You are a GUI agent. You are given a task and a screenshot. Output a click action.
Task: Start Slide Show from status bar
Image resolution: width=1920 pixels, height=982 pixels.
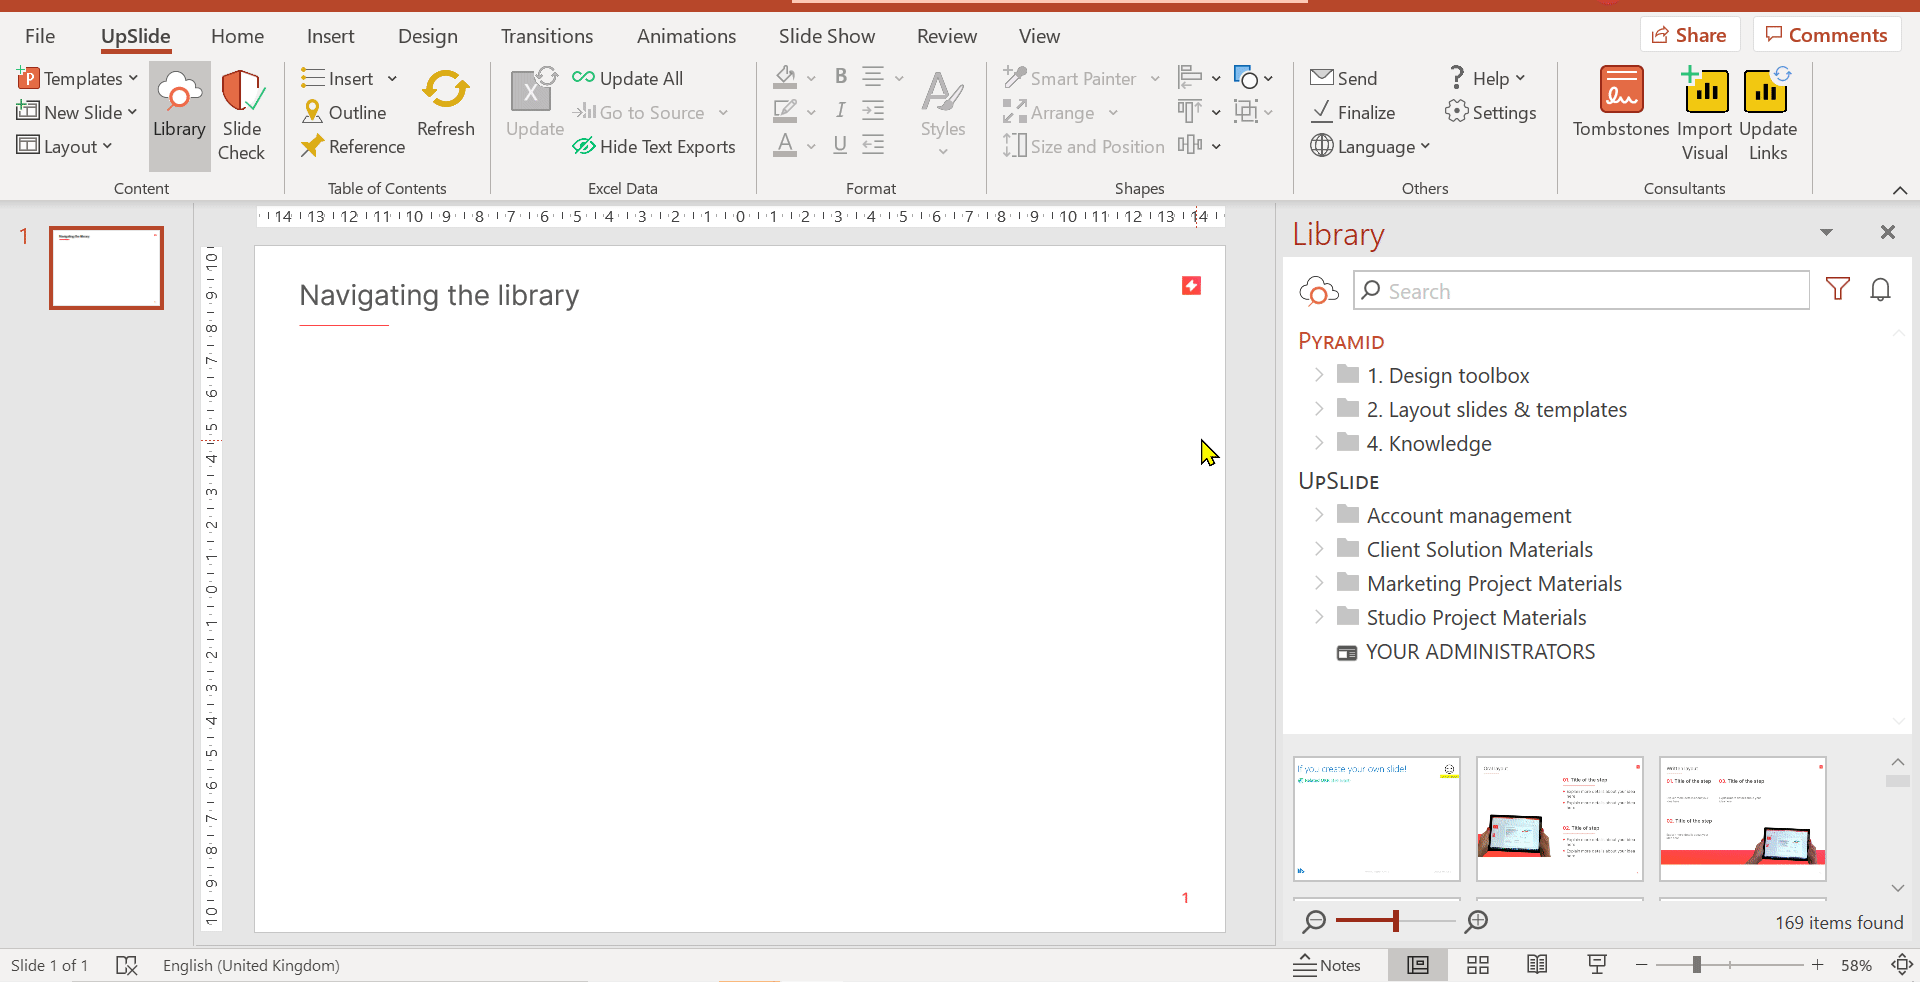pyautogui.click(x=1597, y=965)
